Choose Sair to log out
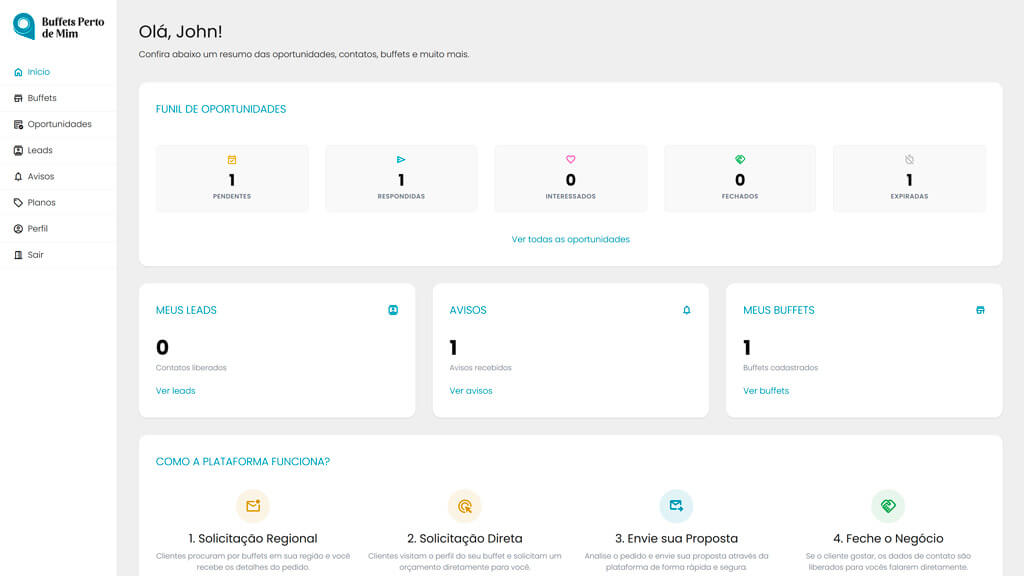 tap(58, 255)
